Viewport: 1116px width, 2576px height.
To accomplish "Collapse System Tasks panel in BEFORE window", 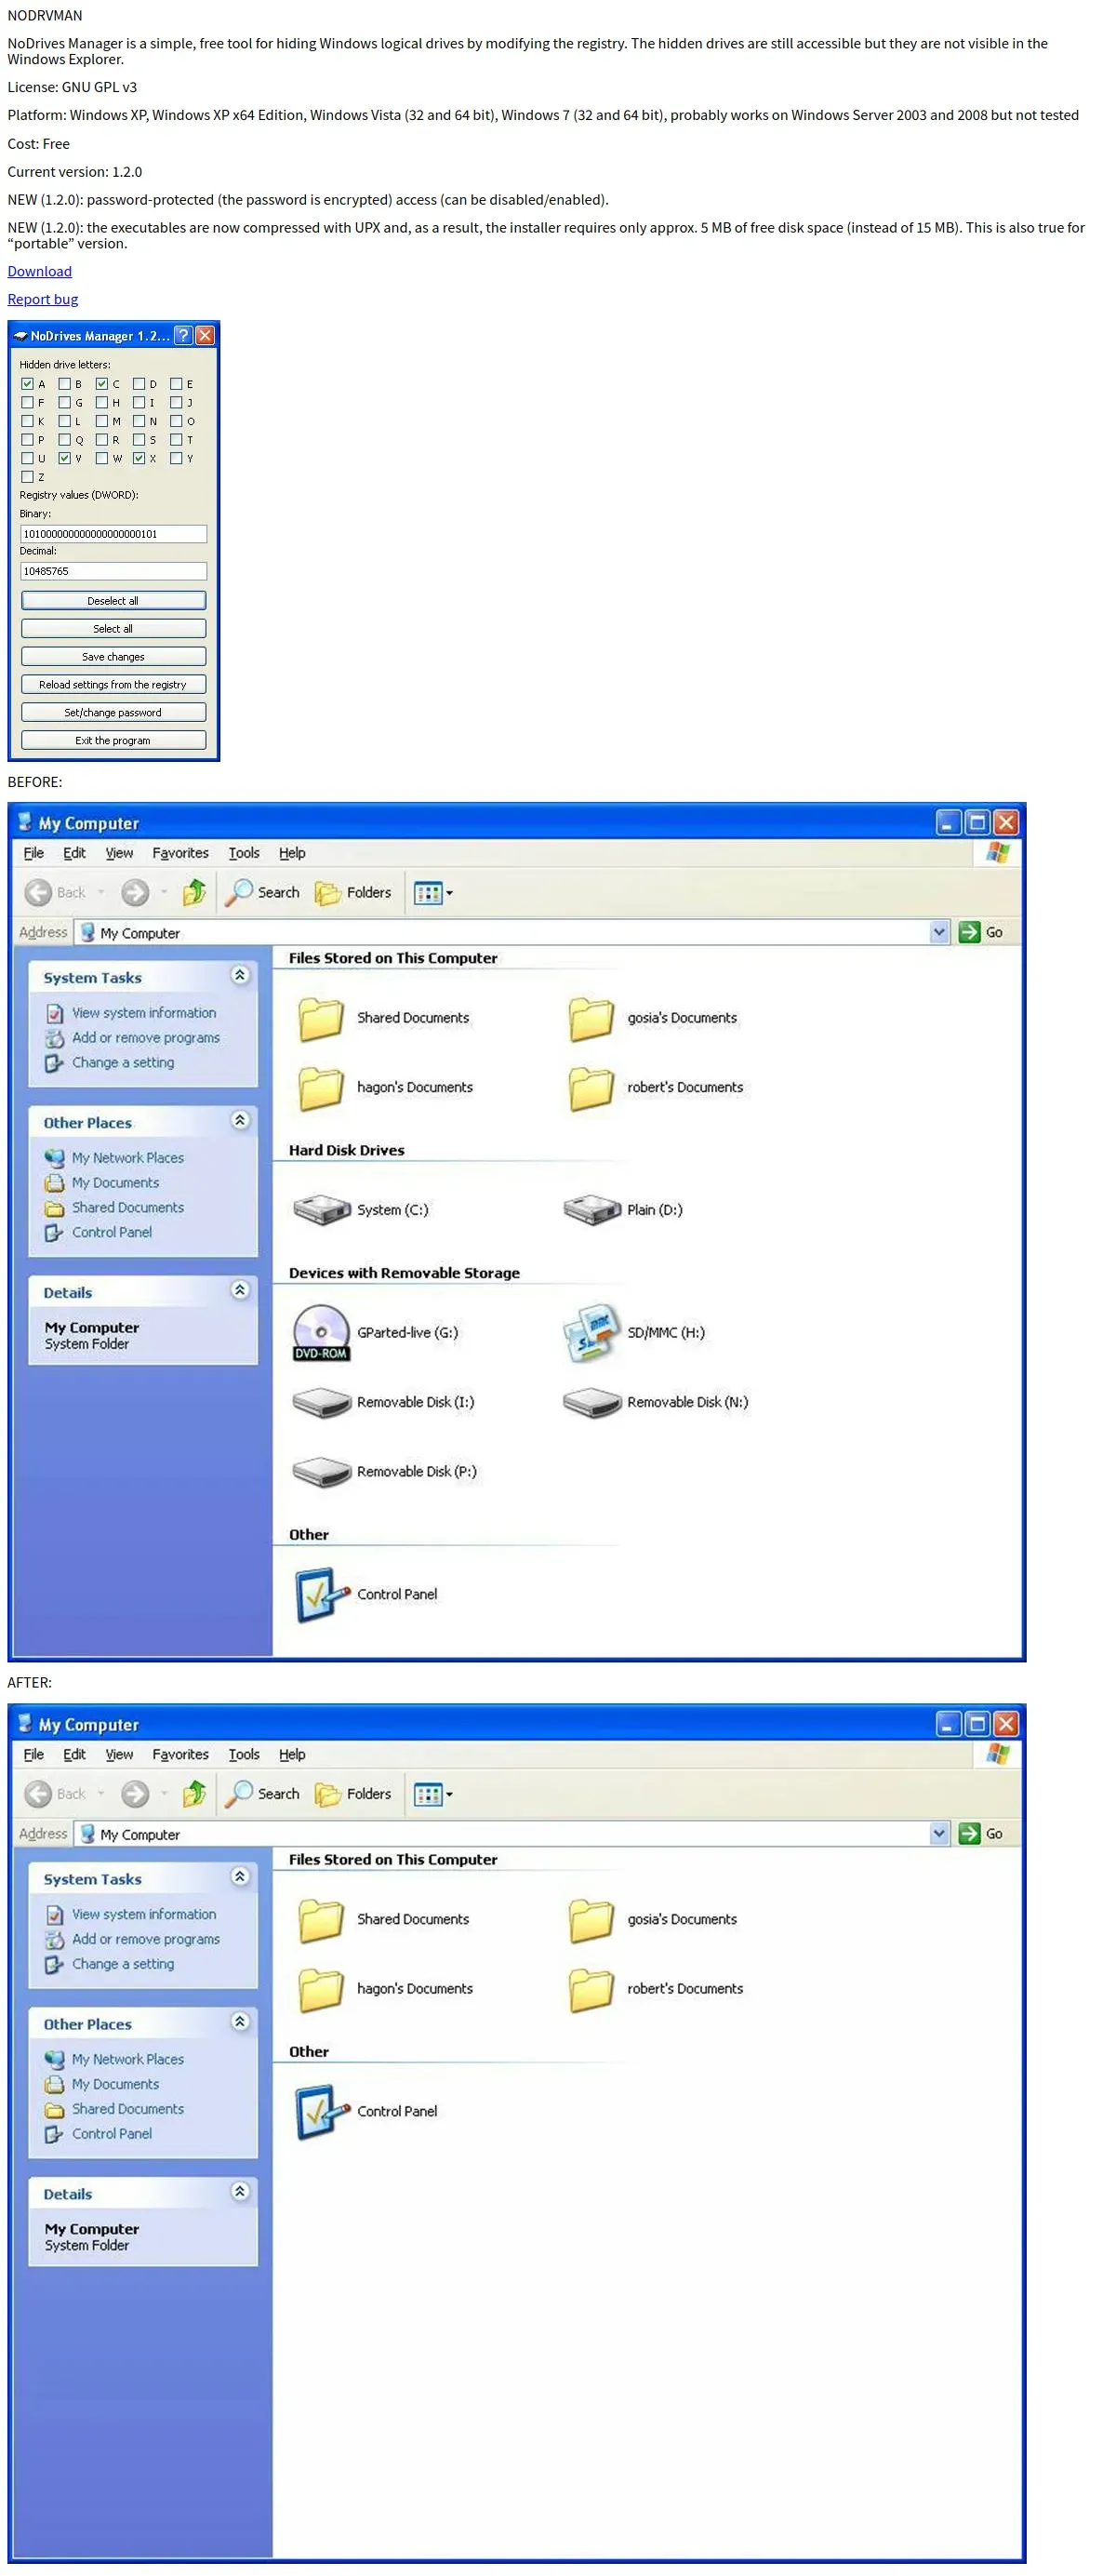I will click(x=240, y=975).
